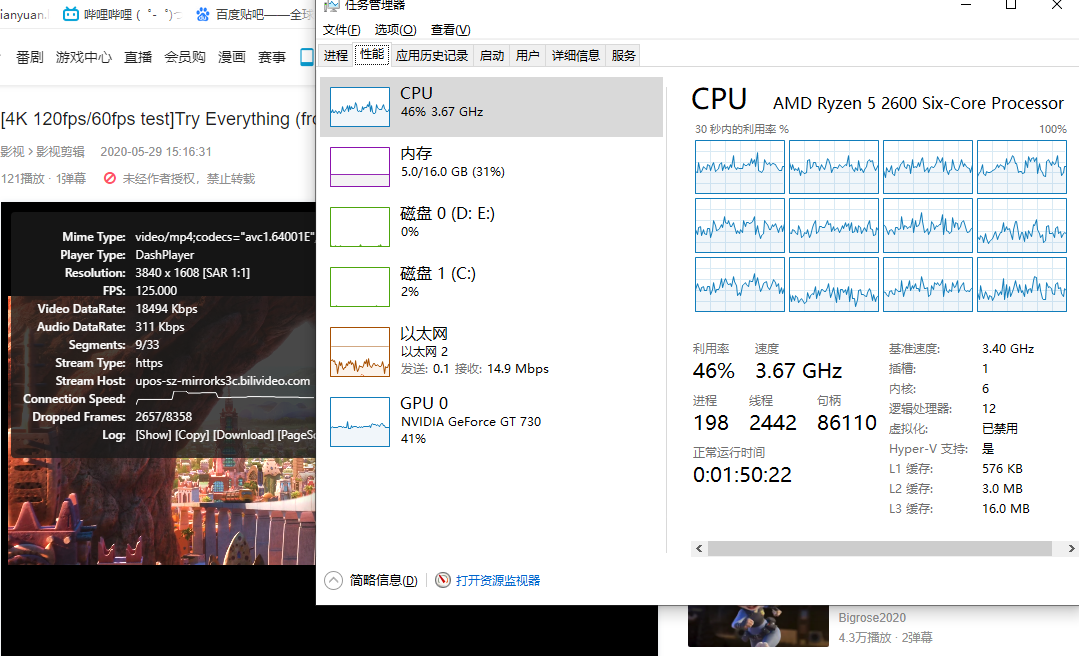Switch to the 进程 tab
The height and width of the screenshot is (656, 1079).
336,56
